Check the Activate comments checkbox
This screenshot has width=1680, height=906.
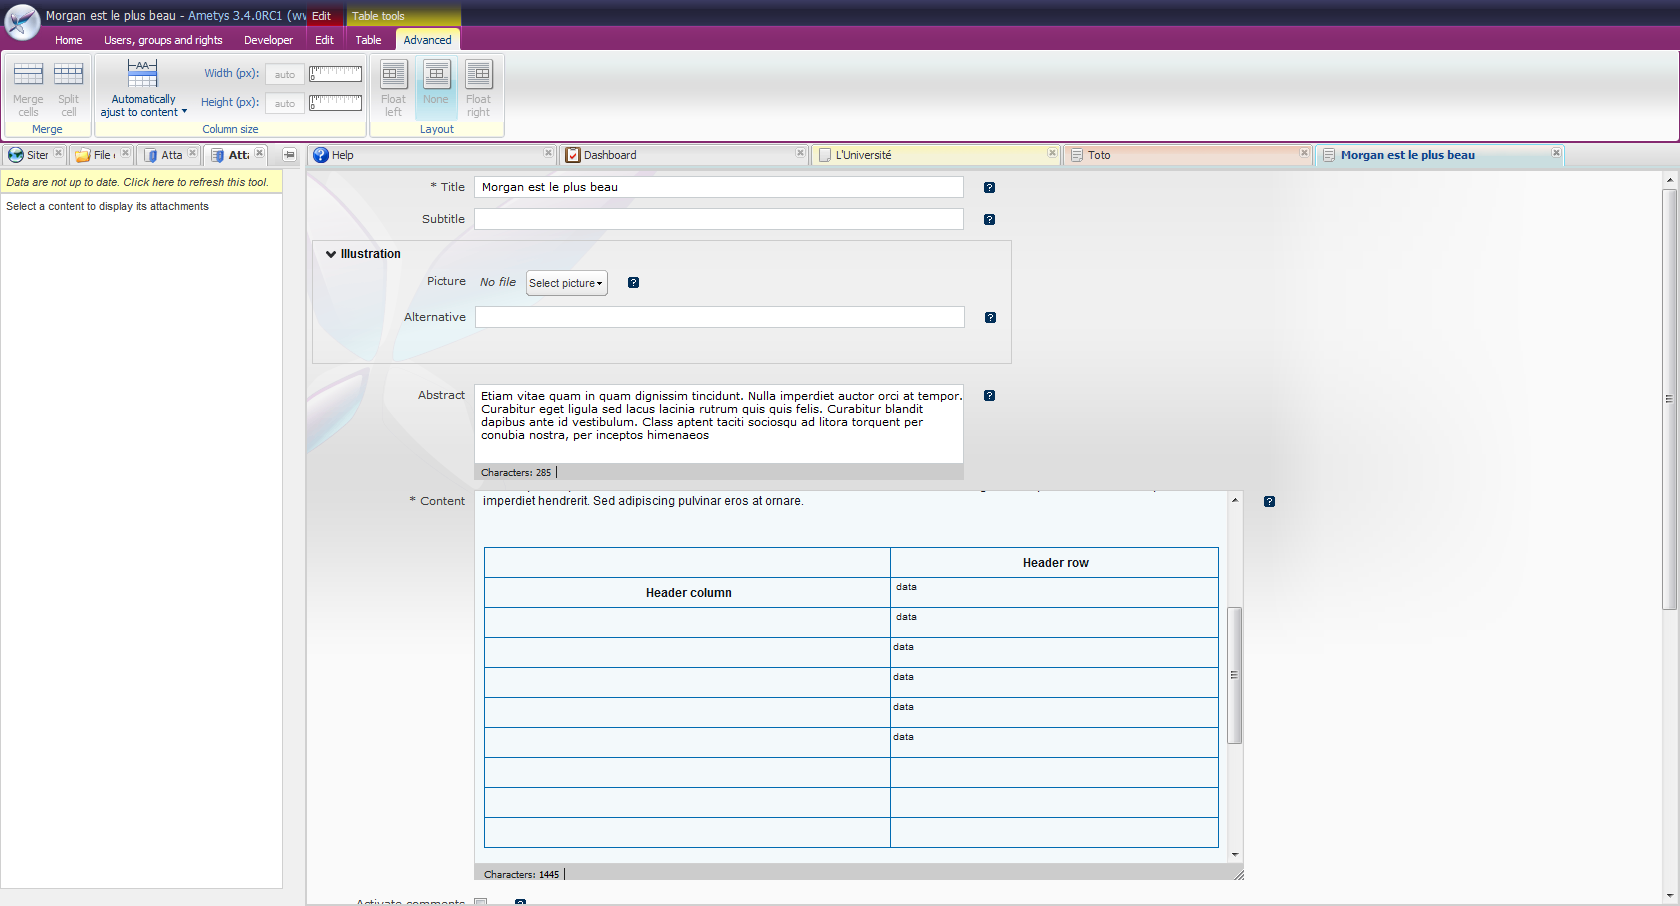(x=481, y=902)
